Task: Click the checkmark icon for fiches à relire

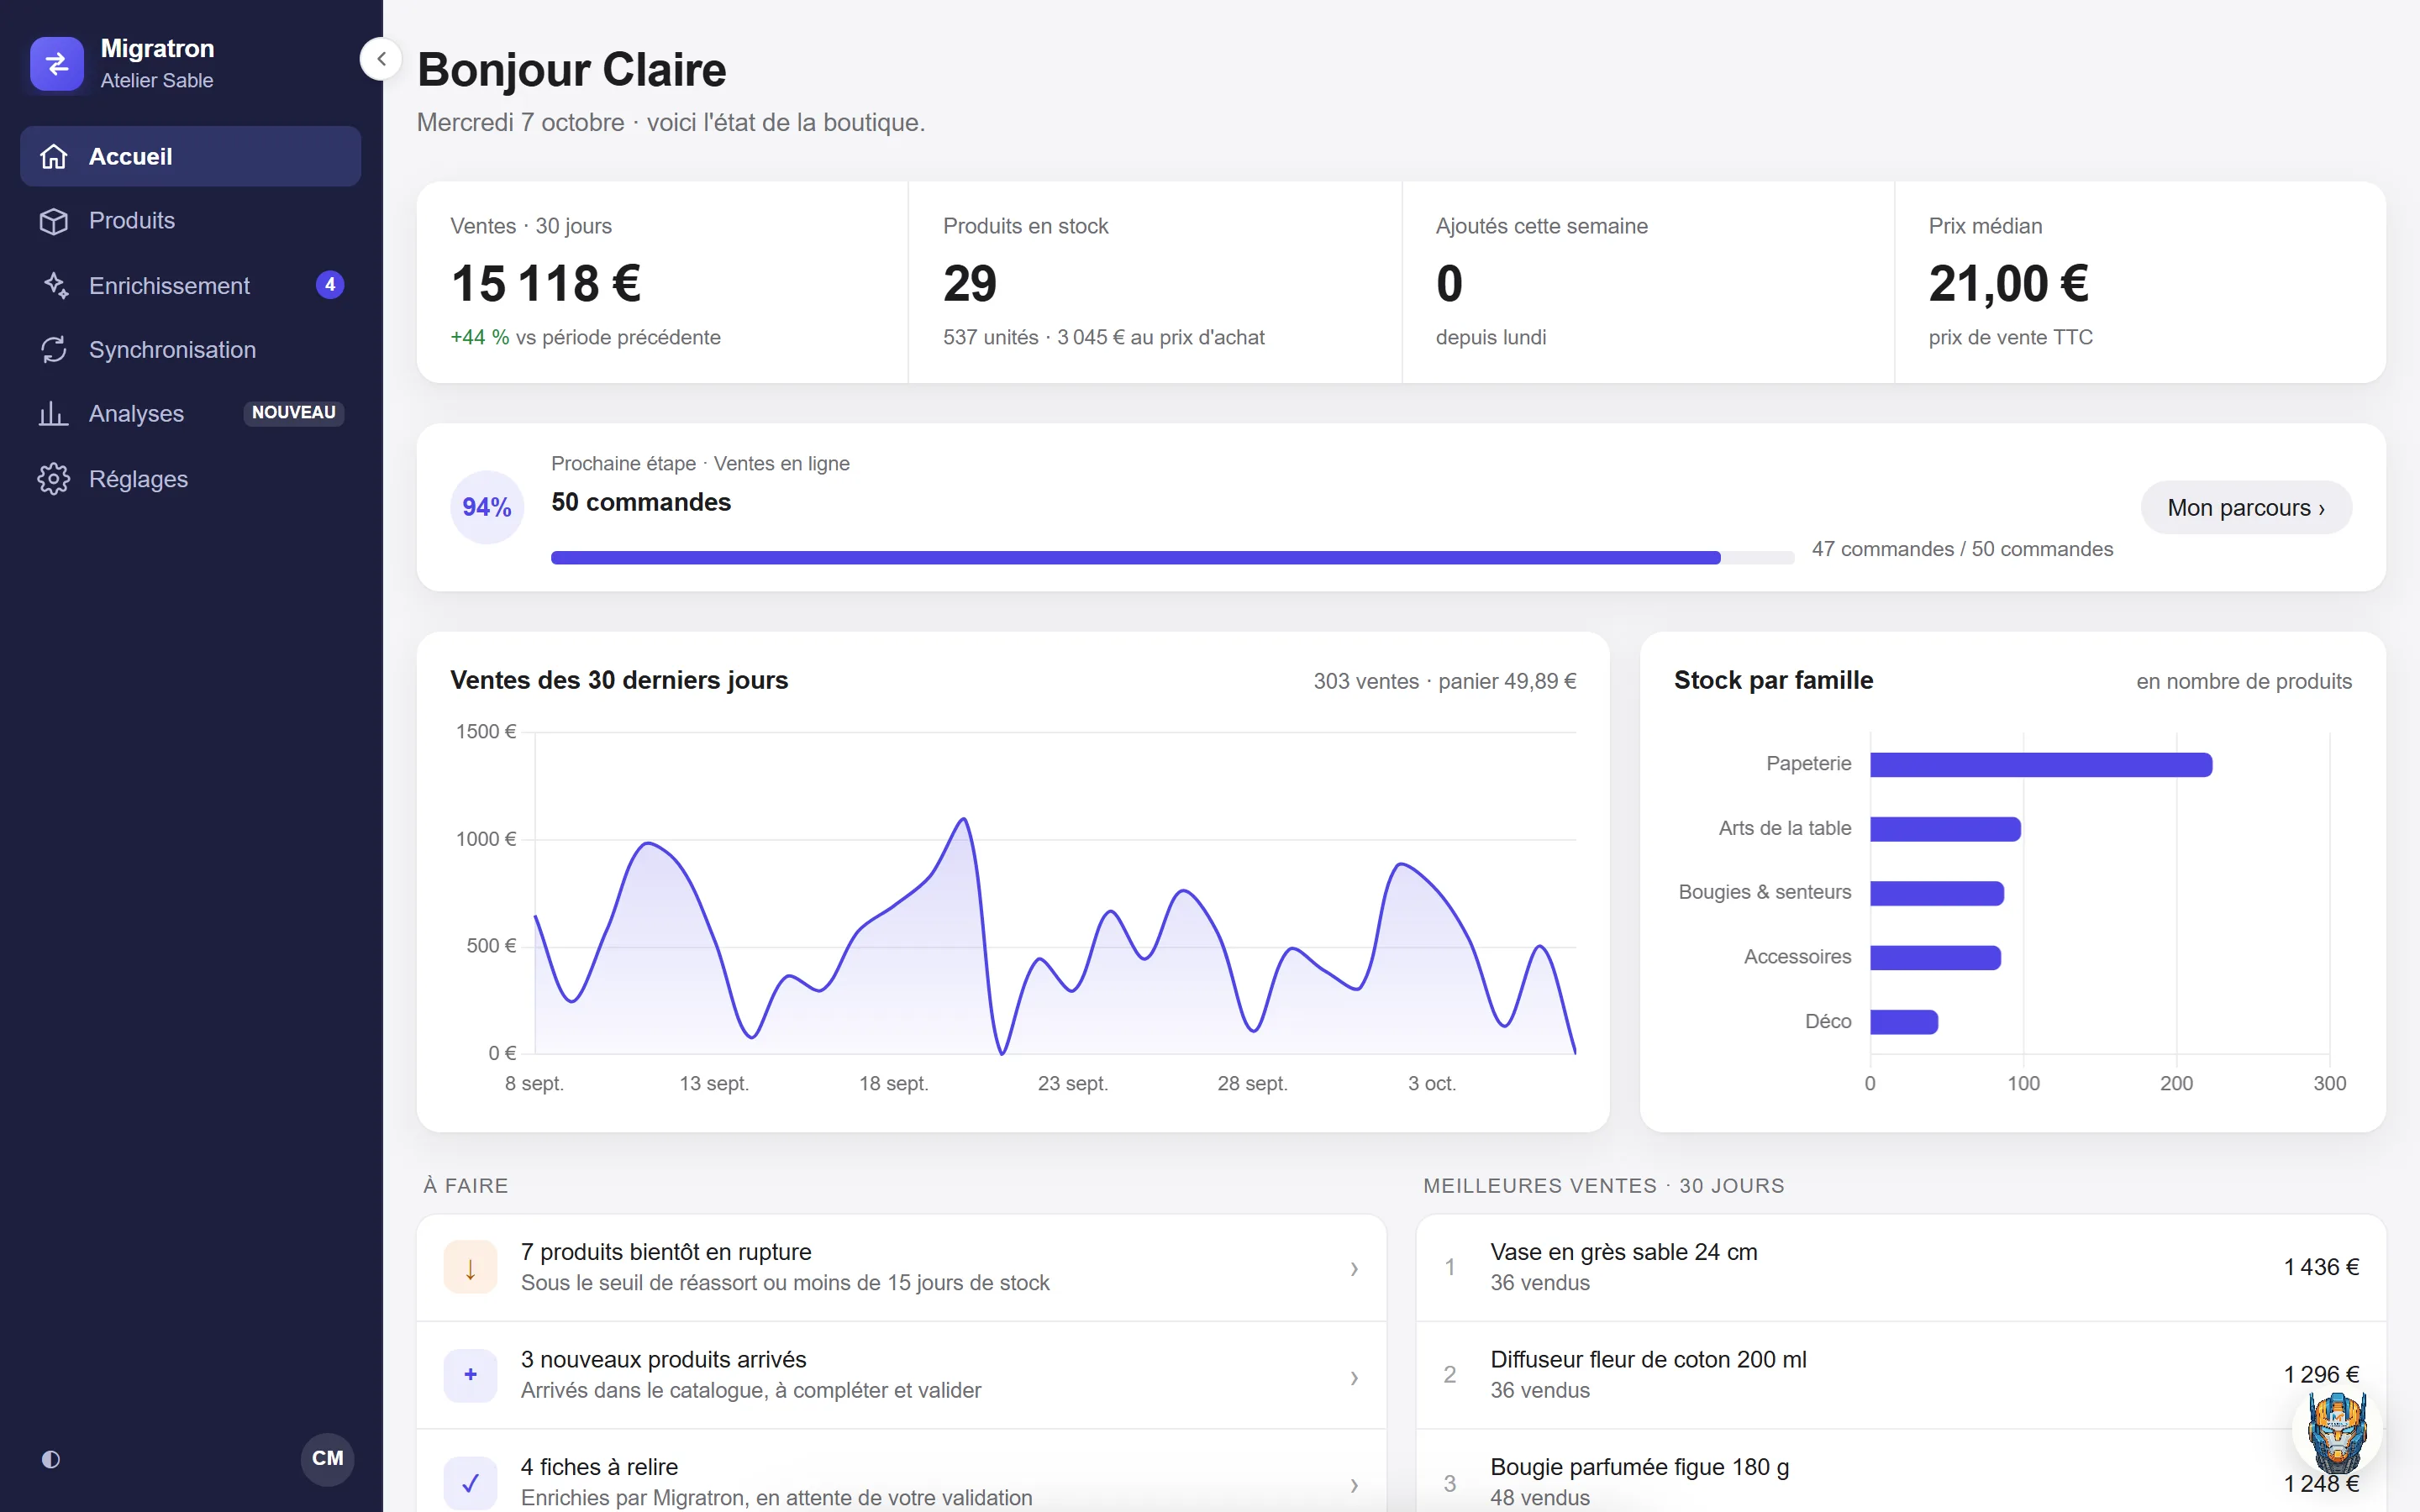Action: pyautogui.click(x=471, y=1483)
